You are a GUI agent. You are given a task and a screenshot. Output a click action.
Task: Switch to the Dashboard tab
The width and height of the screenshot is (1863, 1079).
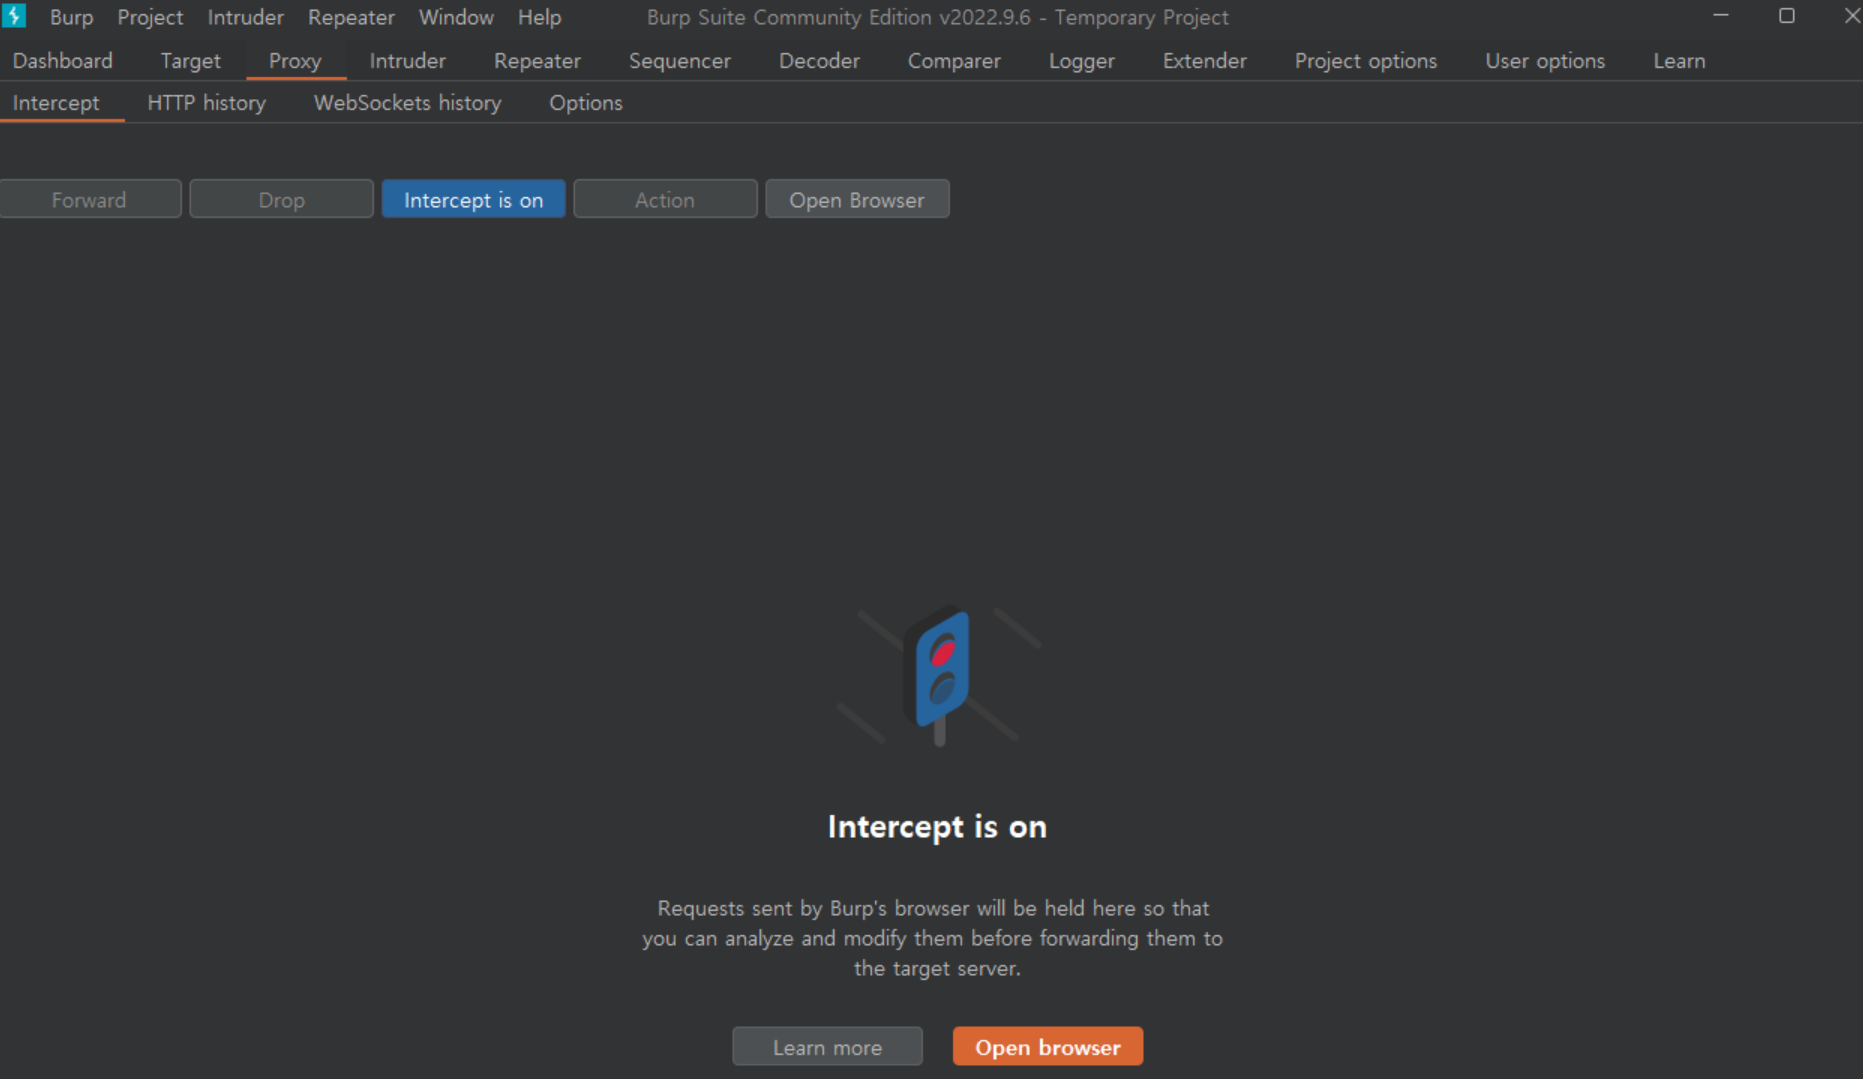pyautogui.click(x=62, y=61)
